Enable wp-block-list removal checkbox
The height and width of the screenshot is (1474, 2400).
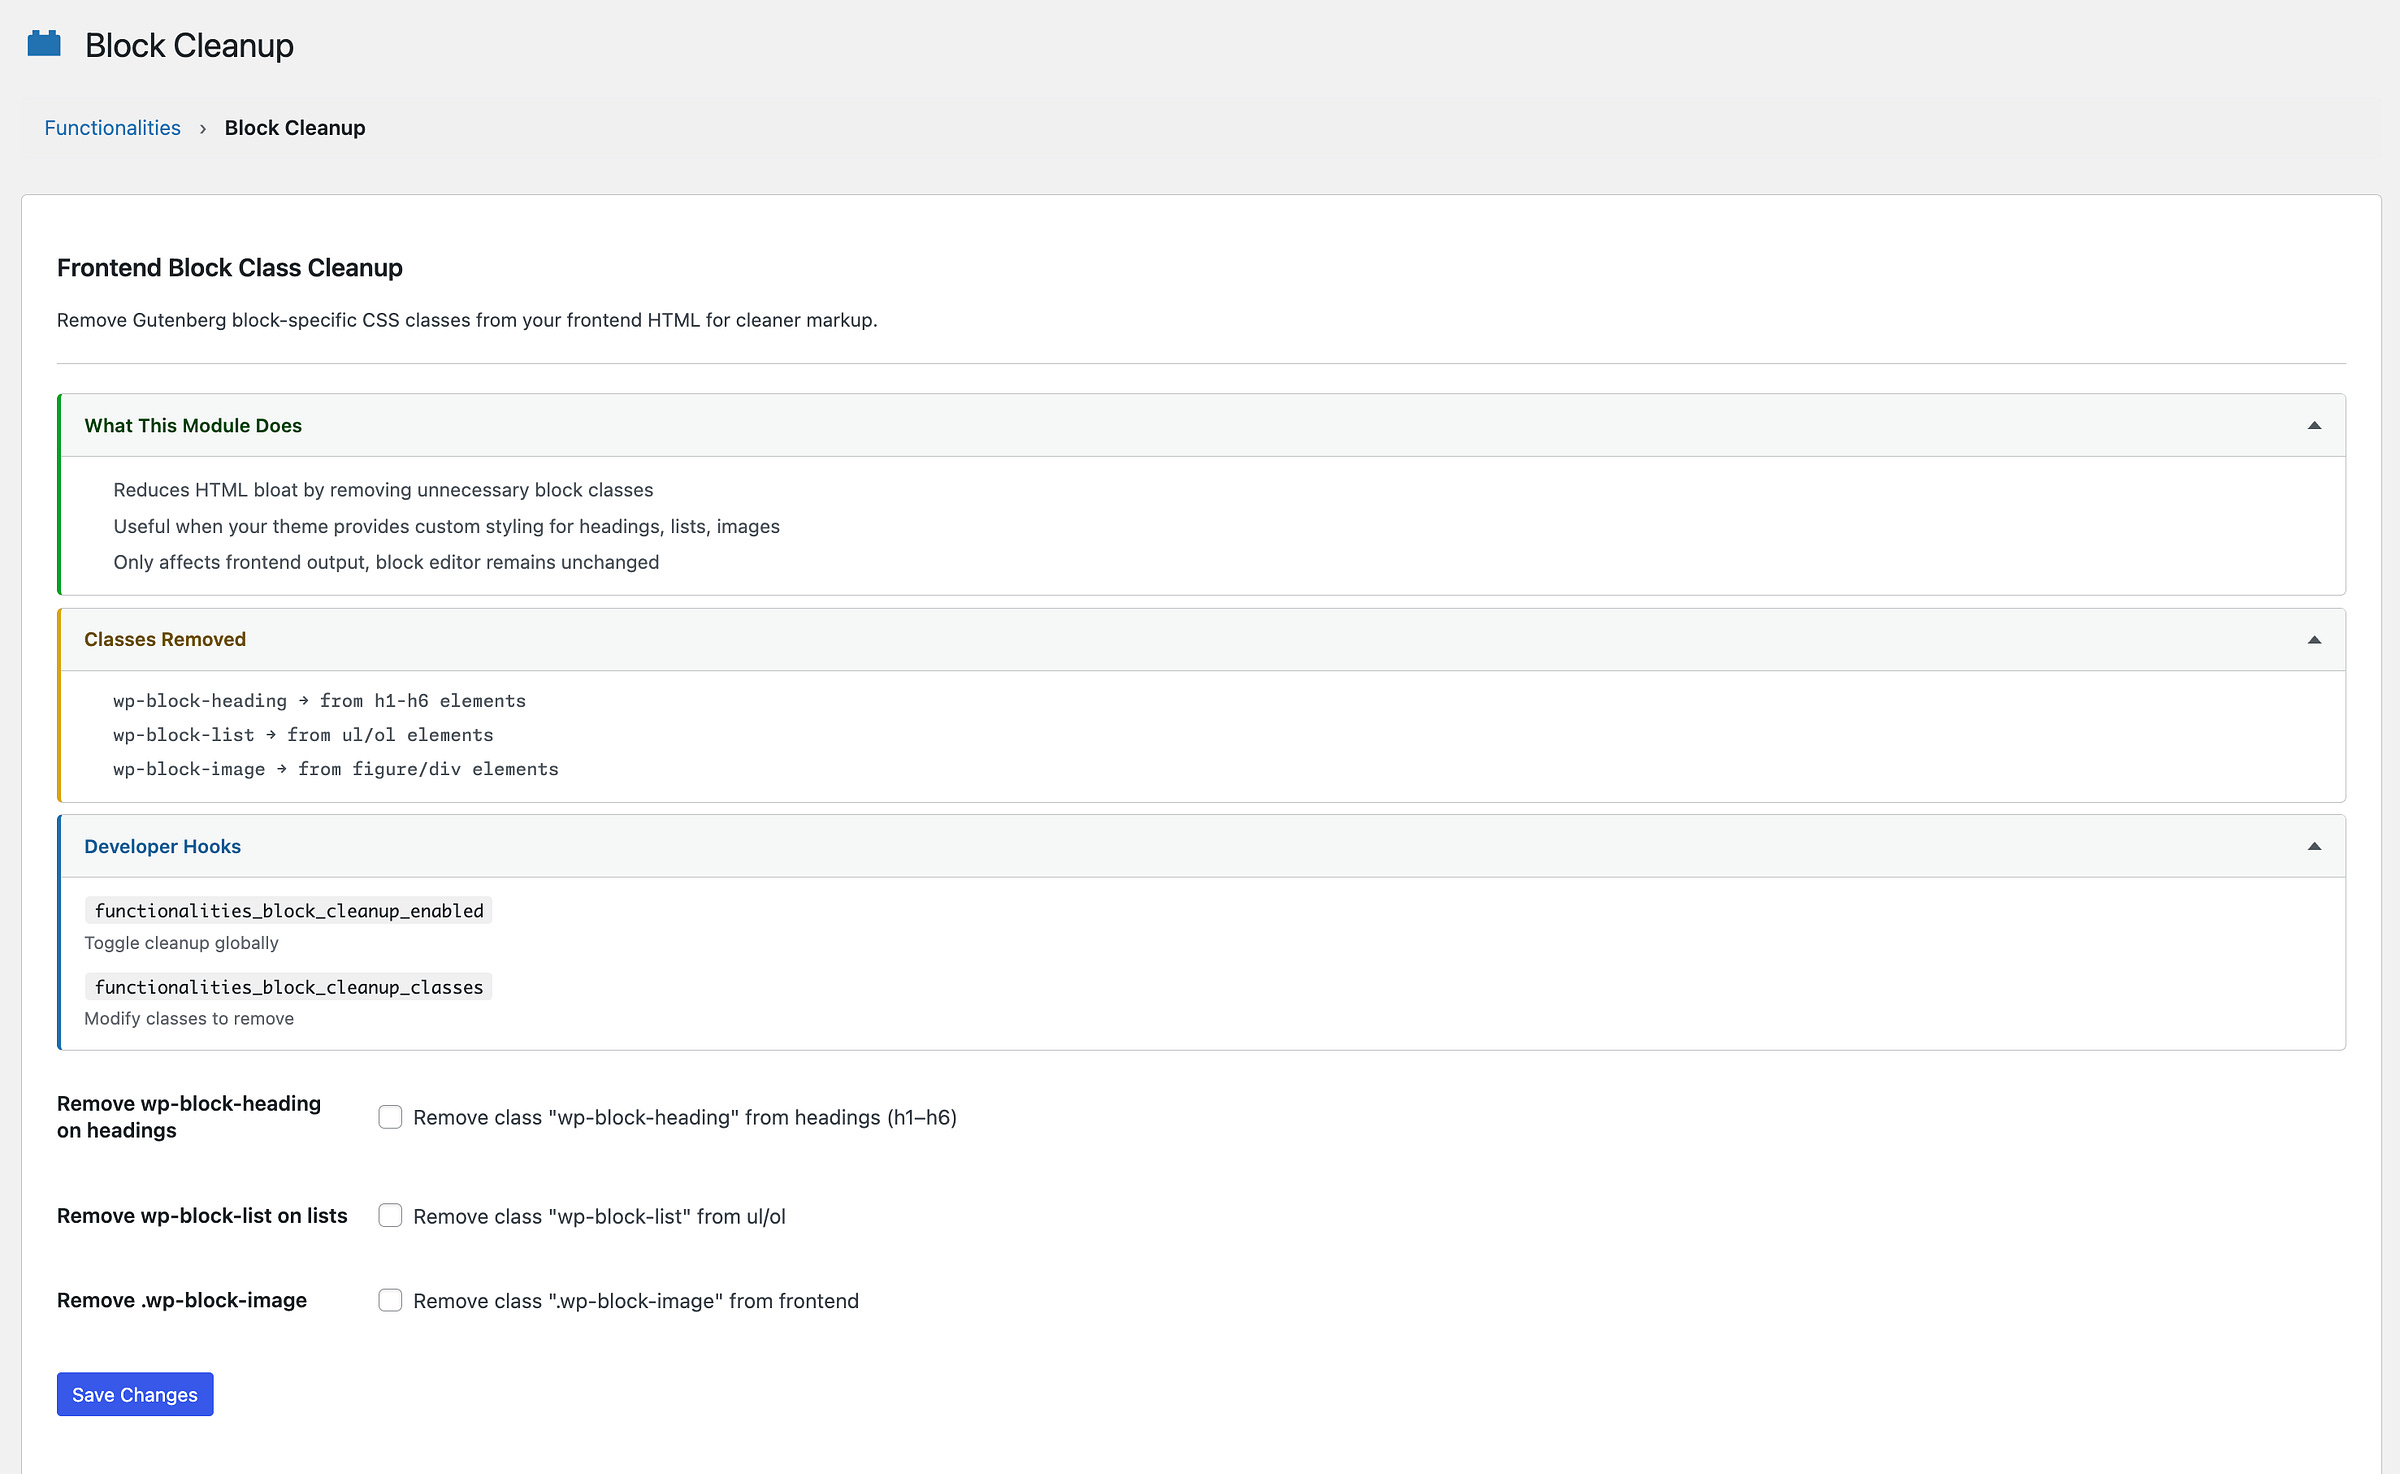click(390, 1216)
